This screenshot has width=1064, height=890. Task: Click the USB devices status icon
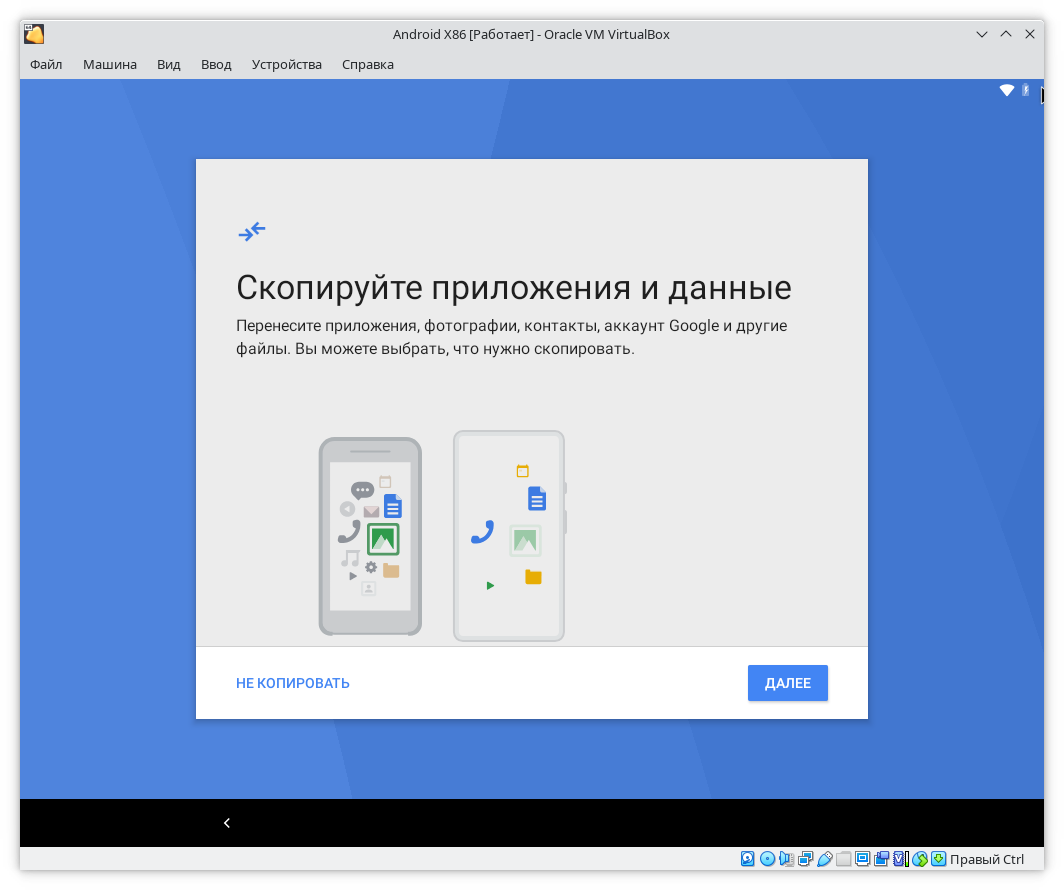pos(824,859)
